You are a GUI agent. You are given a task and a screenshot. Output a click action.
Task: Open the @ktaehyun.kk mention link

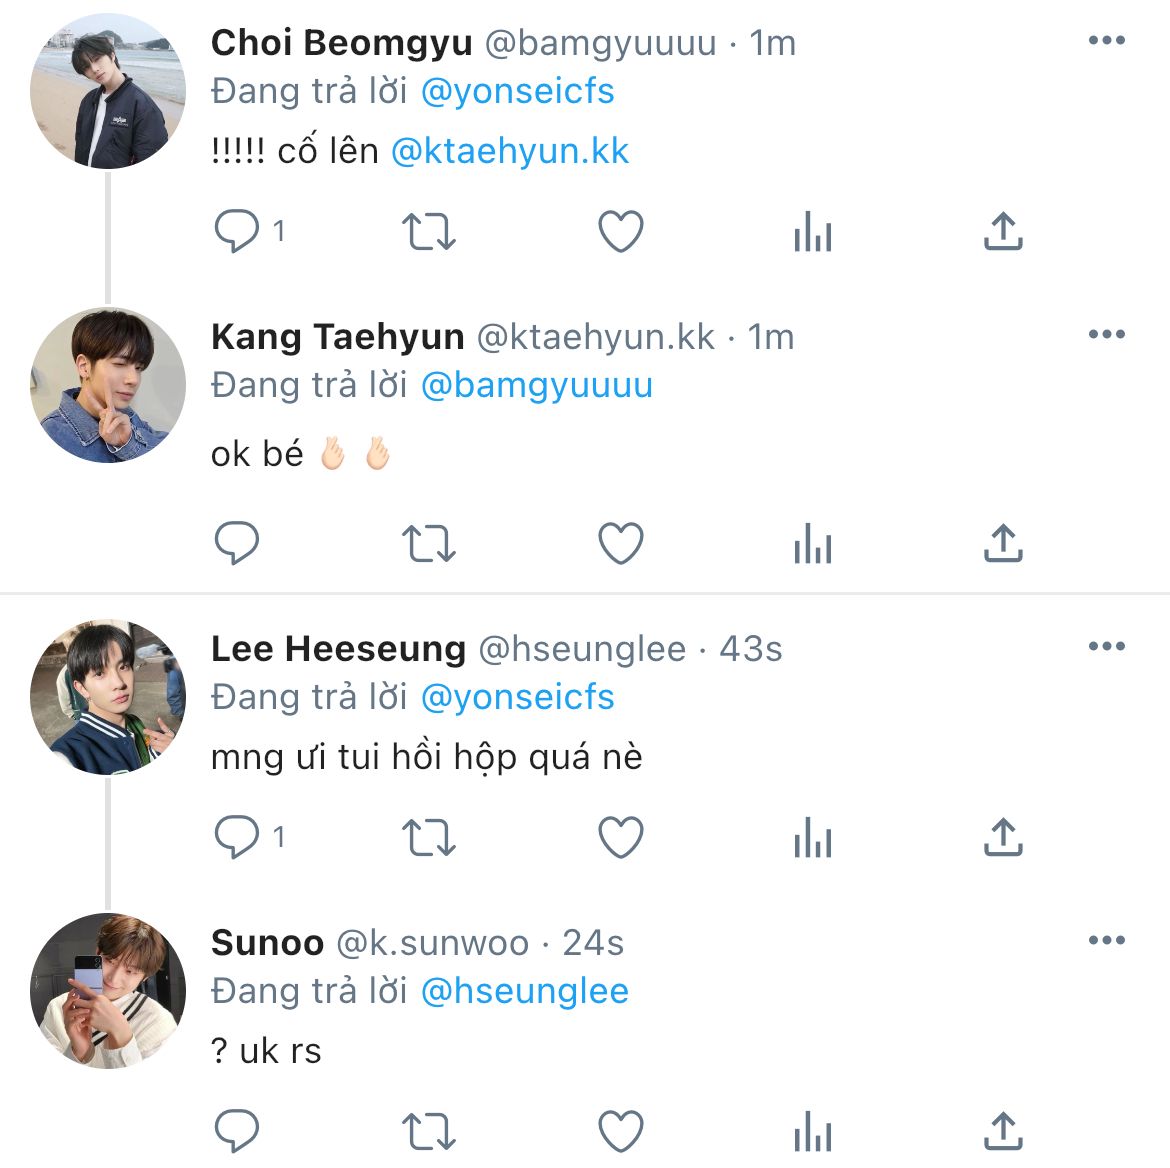tap(510, 151)
